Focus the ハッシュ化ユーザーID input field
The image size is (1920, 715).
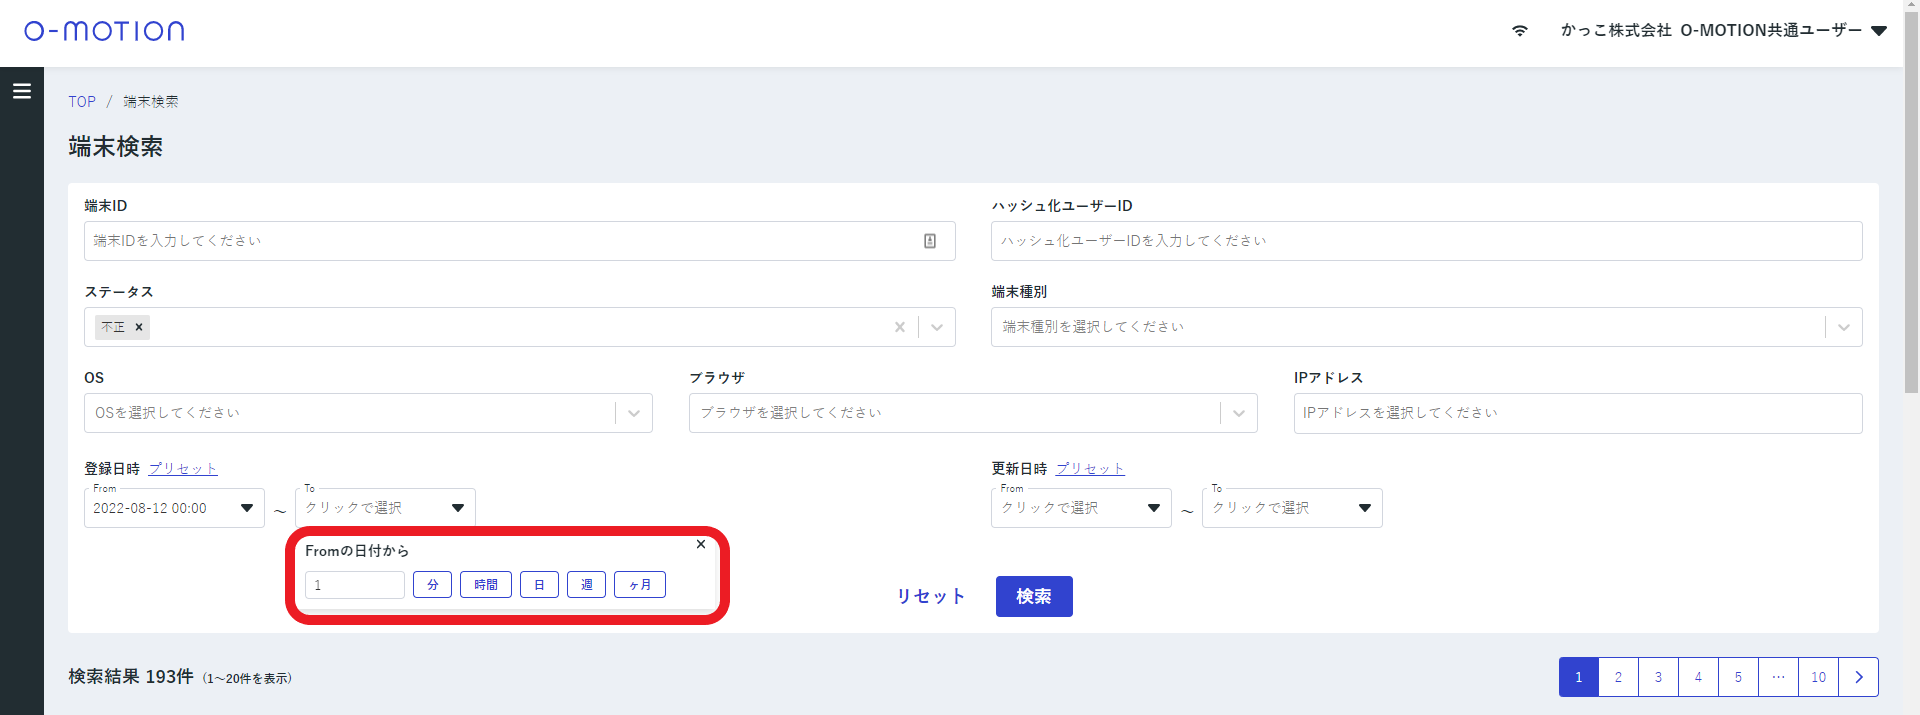1426,241
